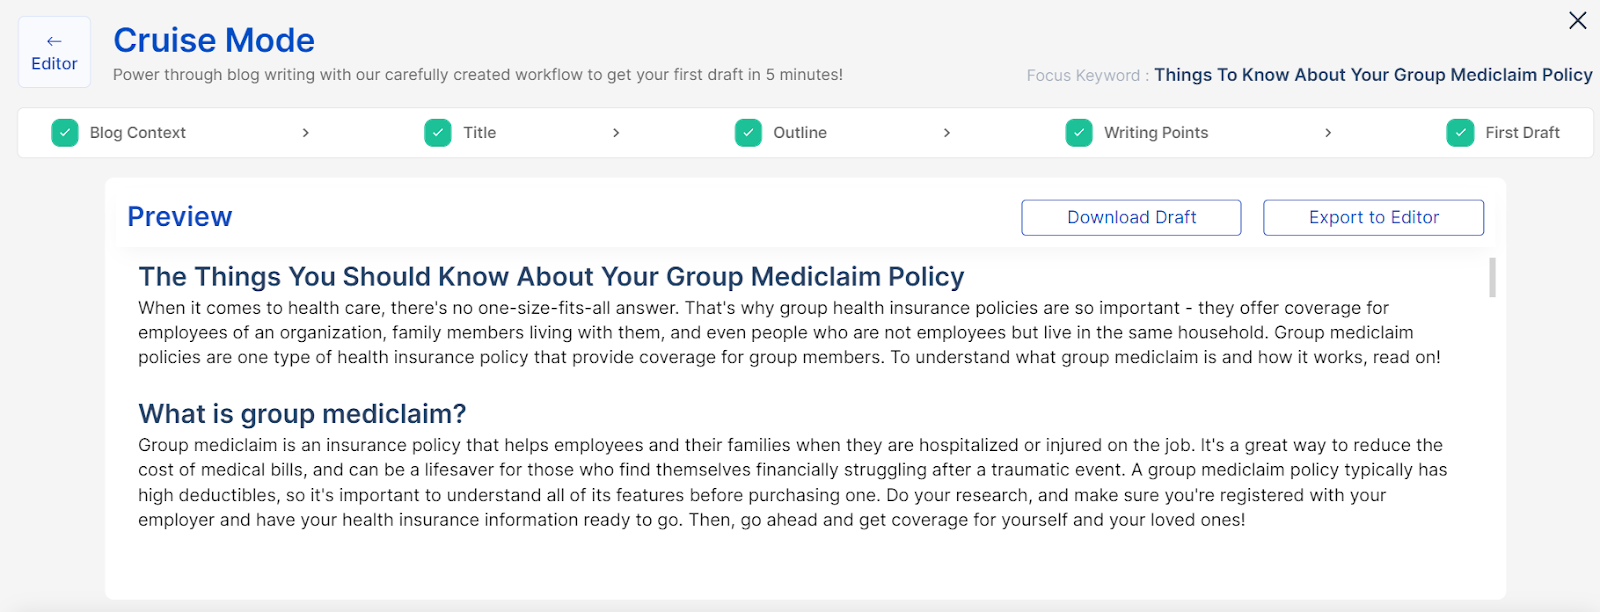Close Cruise Mode with the X icon
Screen dimensions: 1600x612
point(1578,20)
